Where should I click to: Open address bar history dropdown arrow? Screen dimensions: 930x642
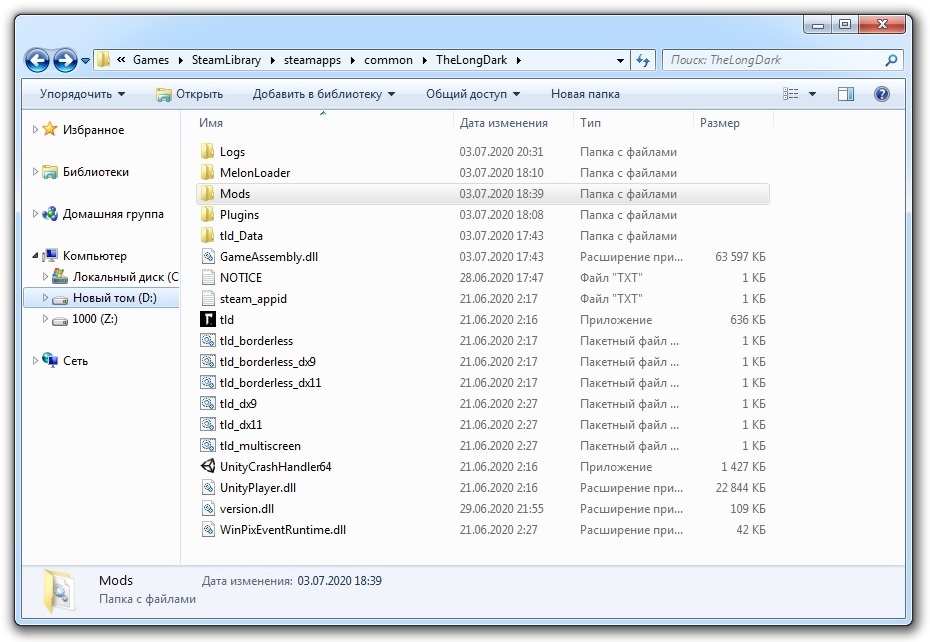pyautogui.click(x=620, y=61)
